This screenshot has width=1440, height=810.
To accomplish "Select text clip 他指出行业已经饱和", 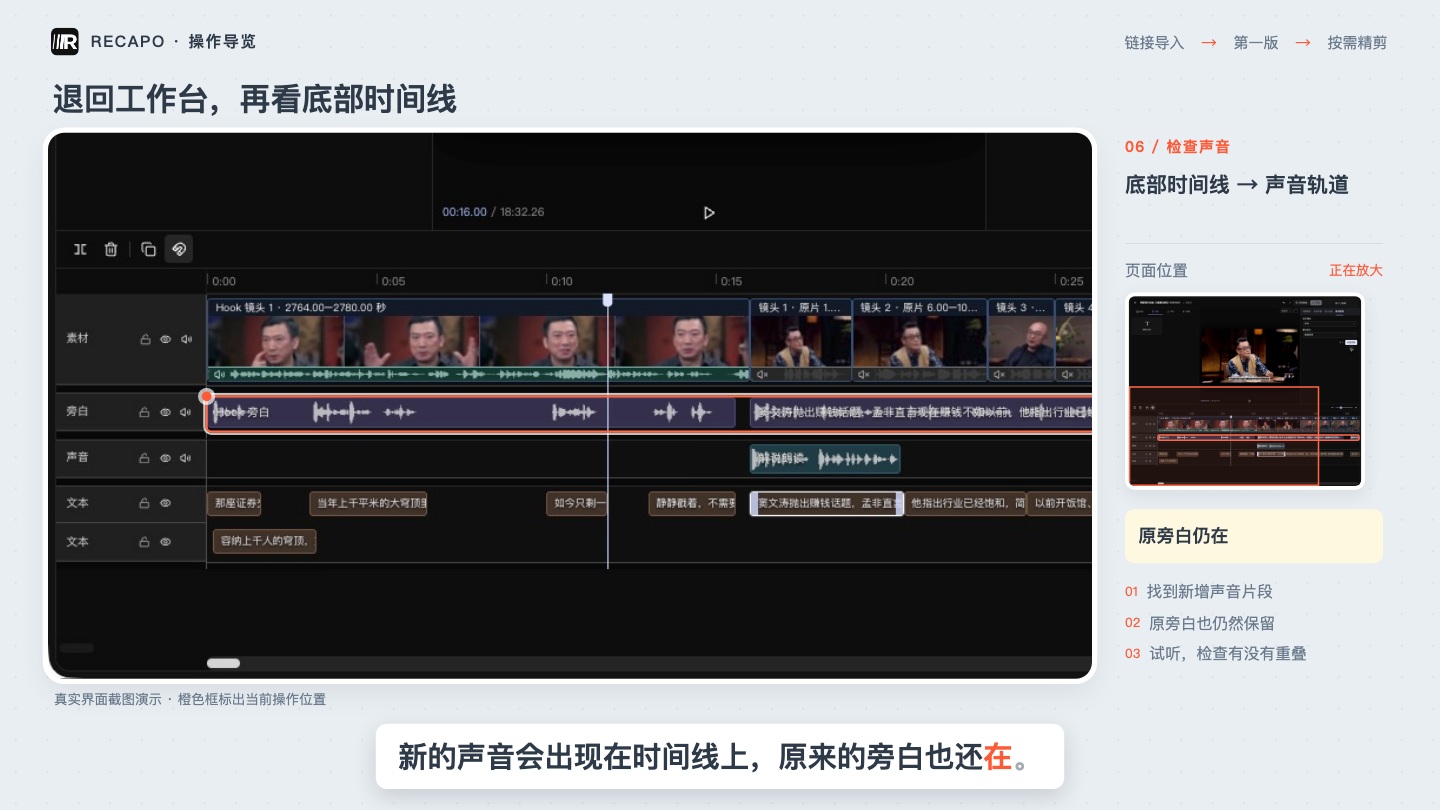I will tap(966, 503).
